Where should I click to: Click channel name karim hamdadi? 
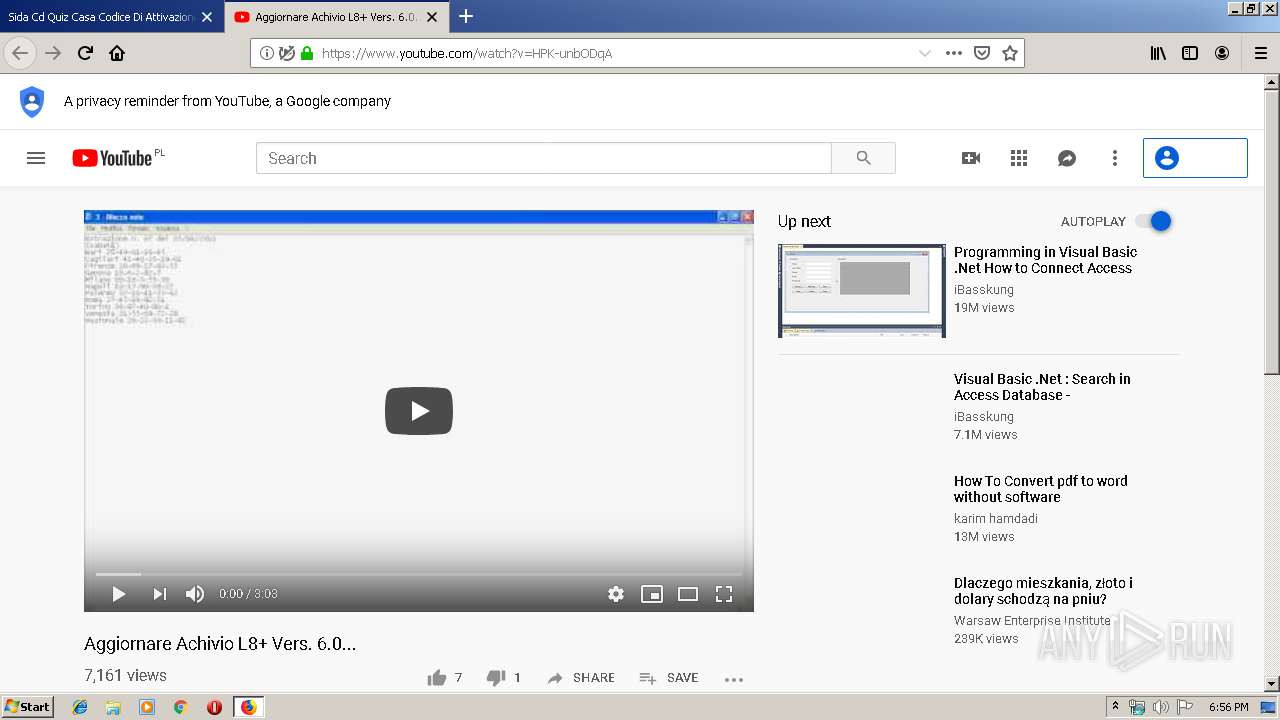(x=996, y=519)
